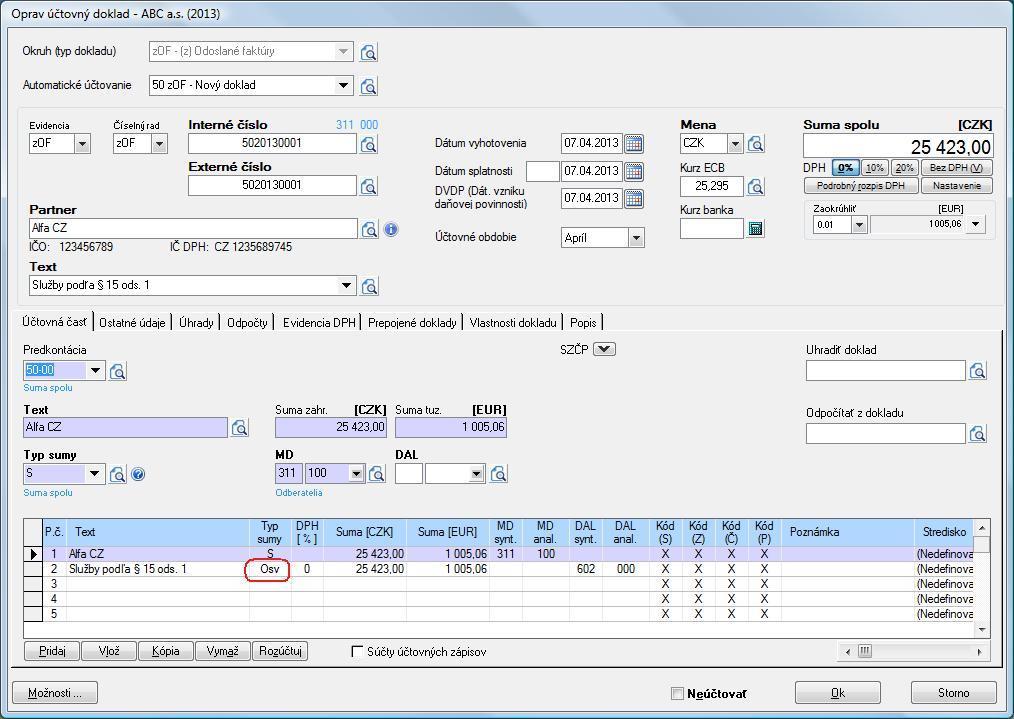Open lookup icon next to Predkontácia
Screen dimensions: 1014x719
[118, 371]
